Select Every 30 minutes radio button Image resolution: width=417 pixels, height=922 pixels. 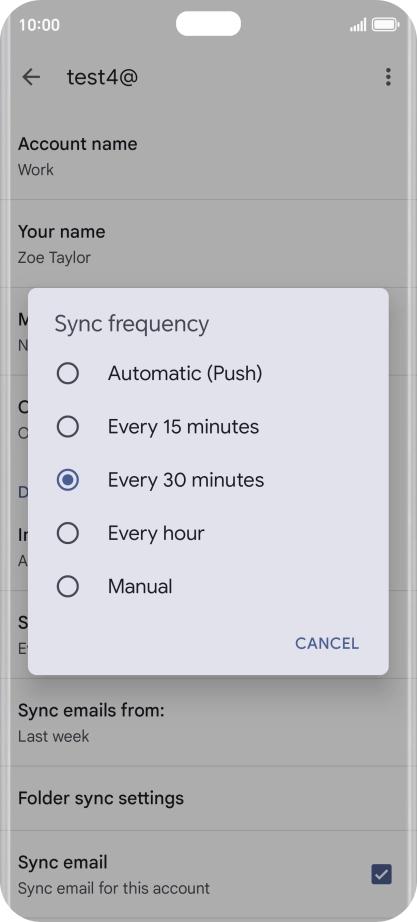tap(68, 480)
